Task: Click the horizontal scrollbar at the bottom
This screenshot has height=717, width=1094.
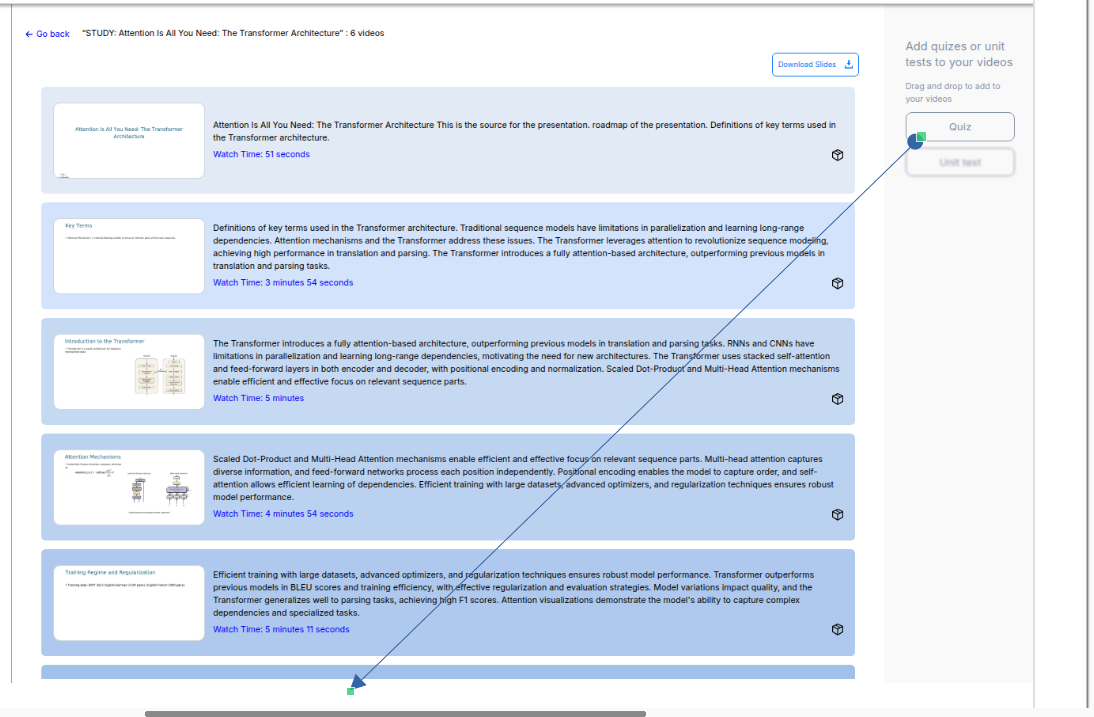Action: click(x=395, y=713)
